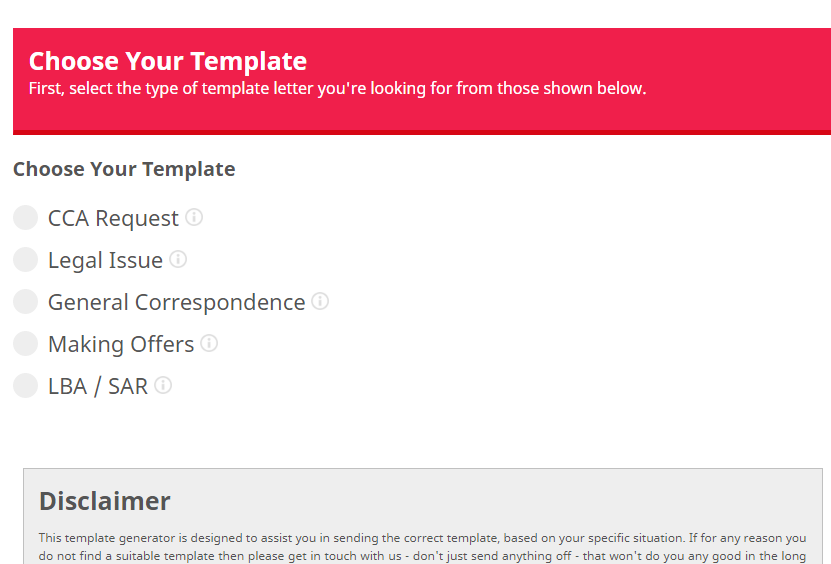Click the Disclaimer heading
The image size is (831, 564).
pos(105,501)
